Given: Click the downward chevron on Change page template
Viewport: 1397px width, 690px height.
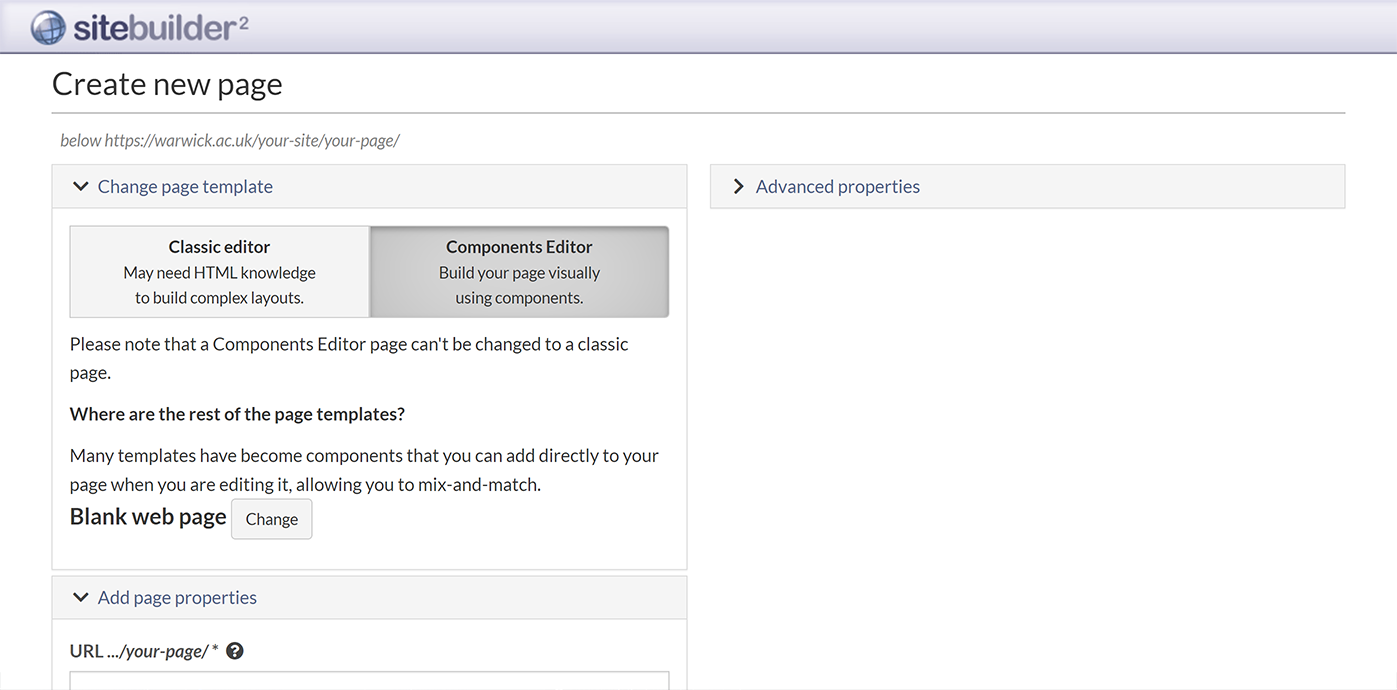Looking at the screenshot, I should click(x=80, y=186).
